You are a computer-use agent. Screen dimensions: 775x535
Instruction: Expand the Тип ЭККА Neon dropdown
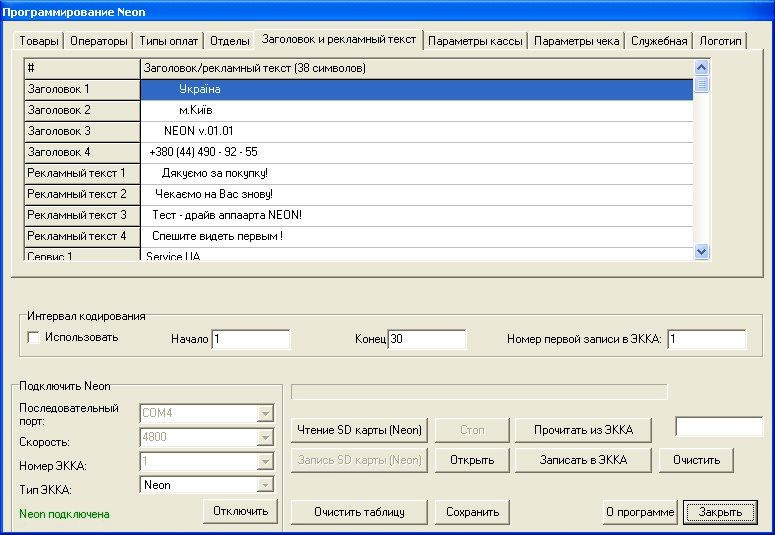(265, 485)
